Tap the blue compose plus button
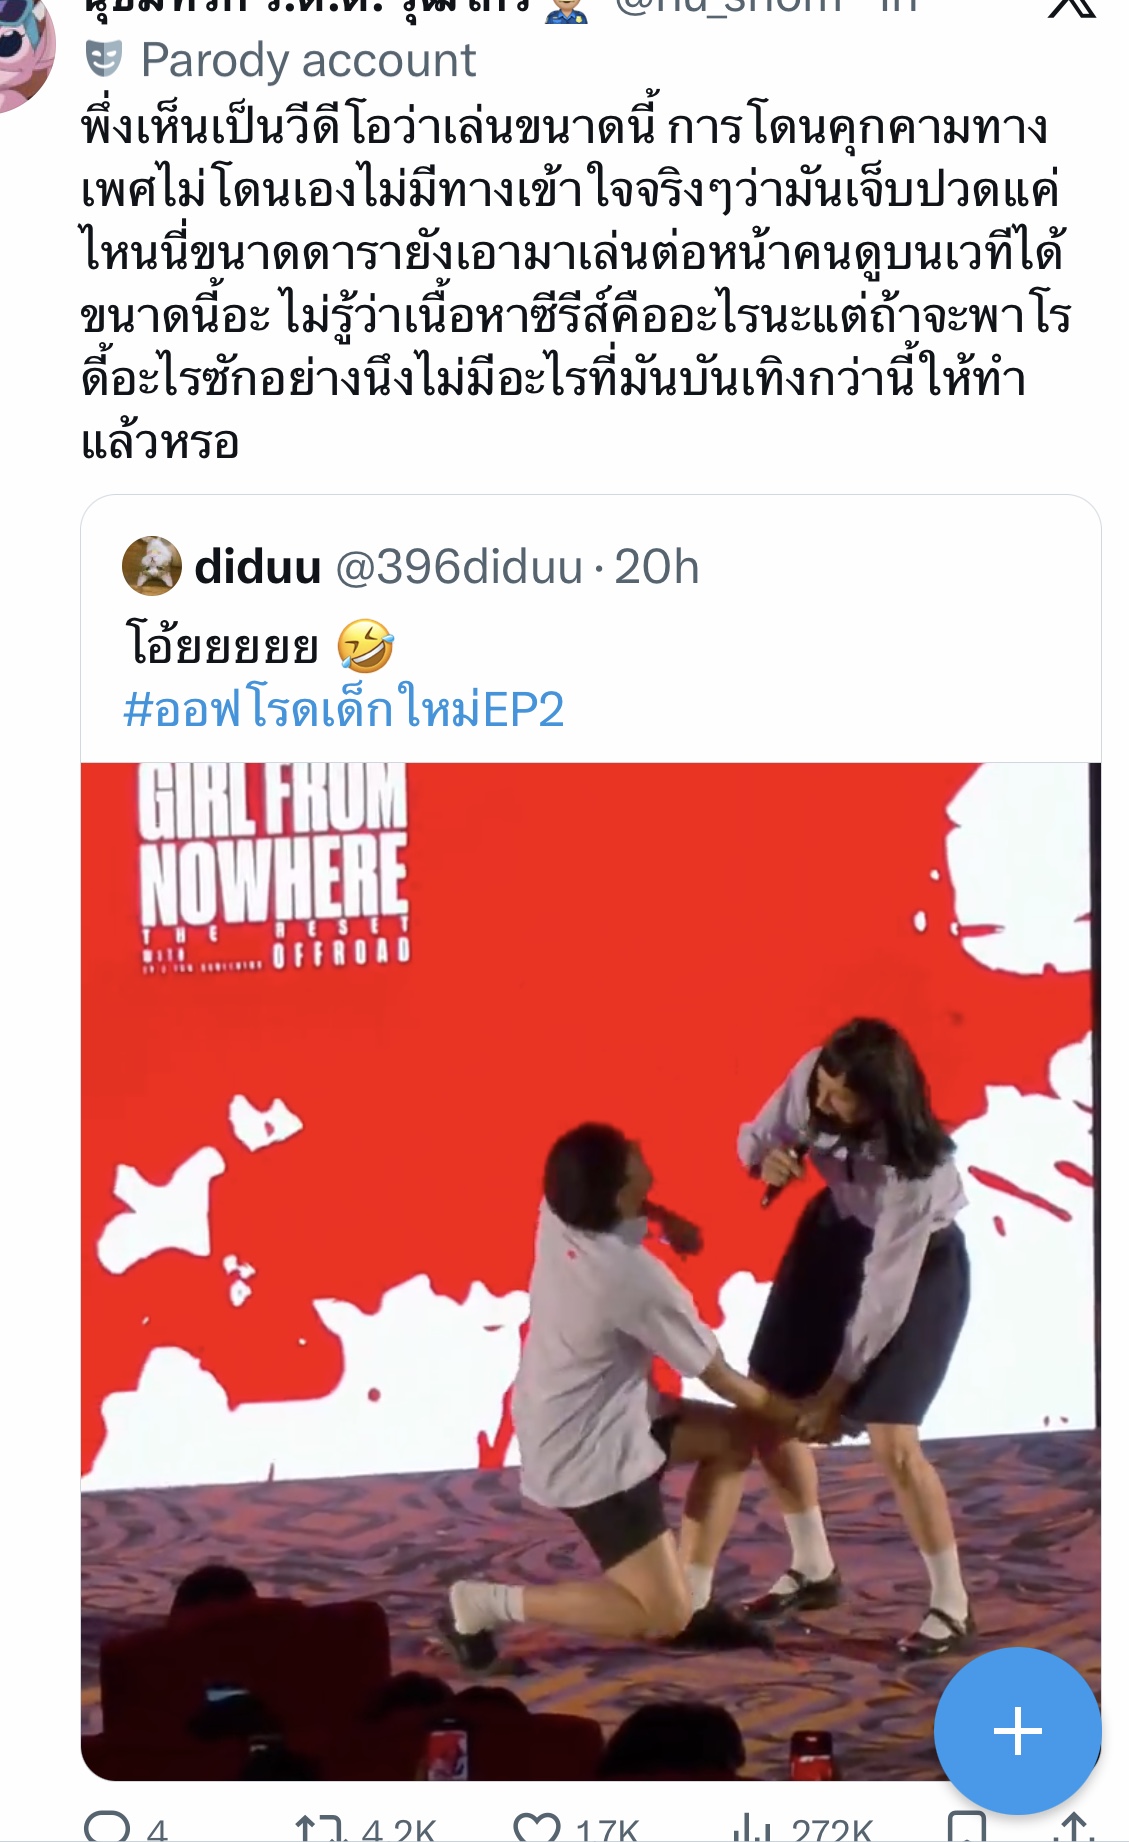The width and height of the screenshot is (1129, 1842). (1018, 1731)
